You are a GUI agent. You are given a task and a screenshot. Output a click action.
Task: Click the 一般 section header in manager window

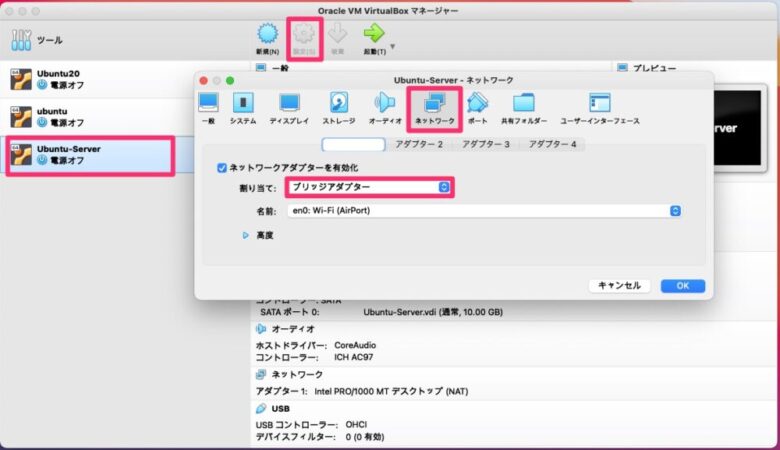pyautogui.click(x=281, y=68)
